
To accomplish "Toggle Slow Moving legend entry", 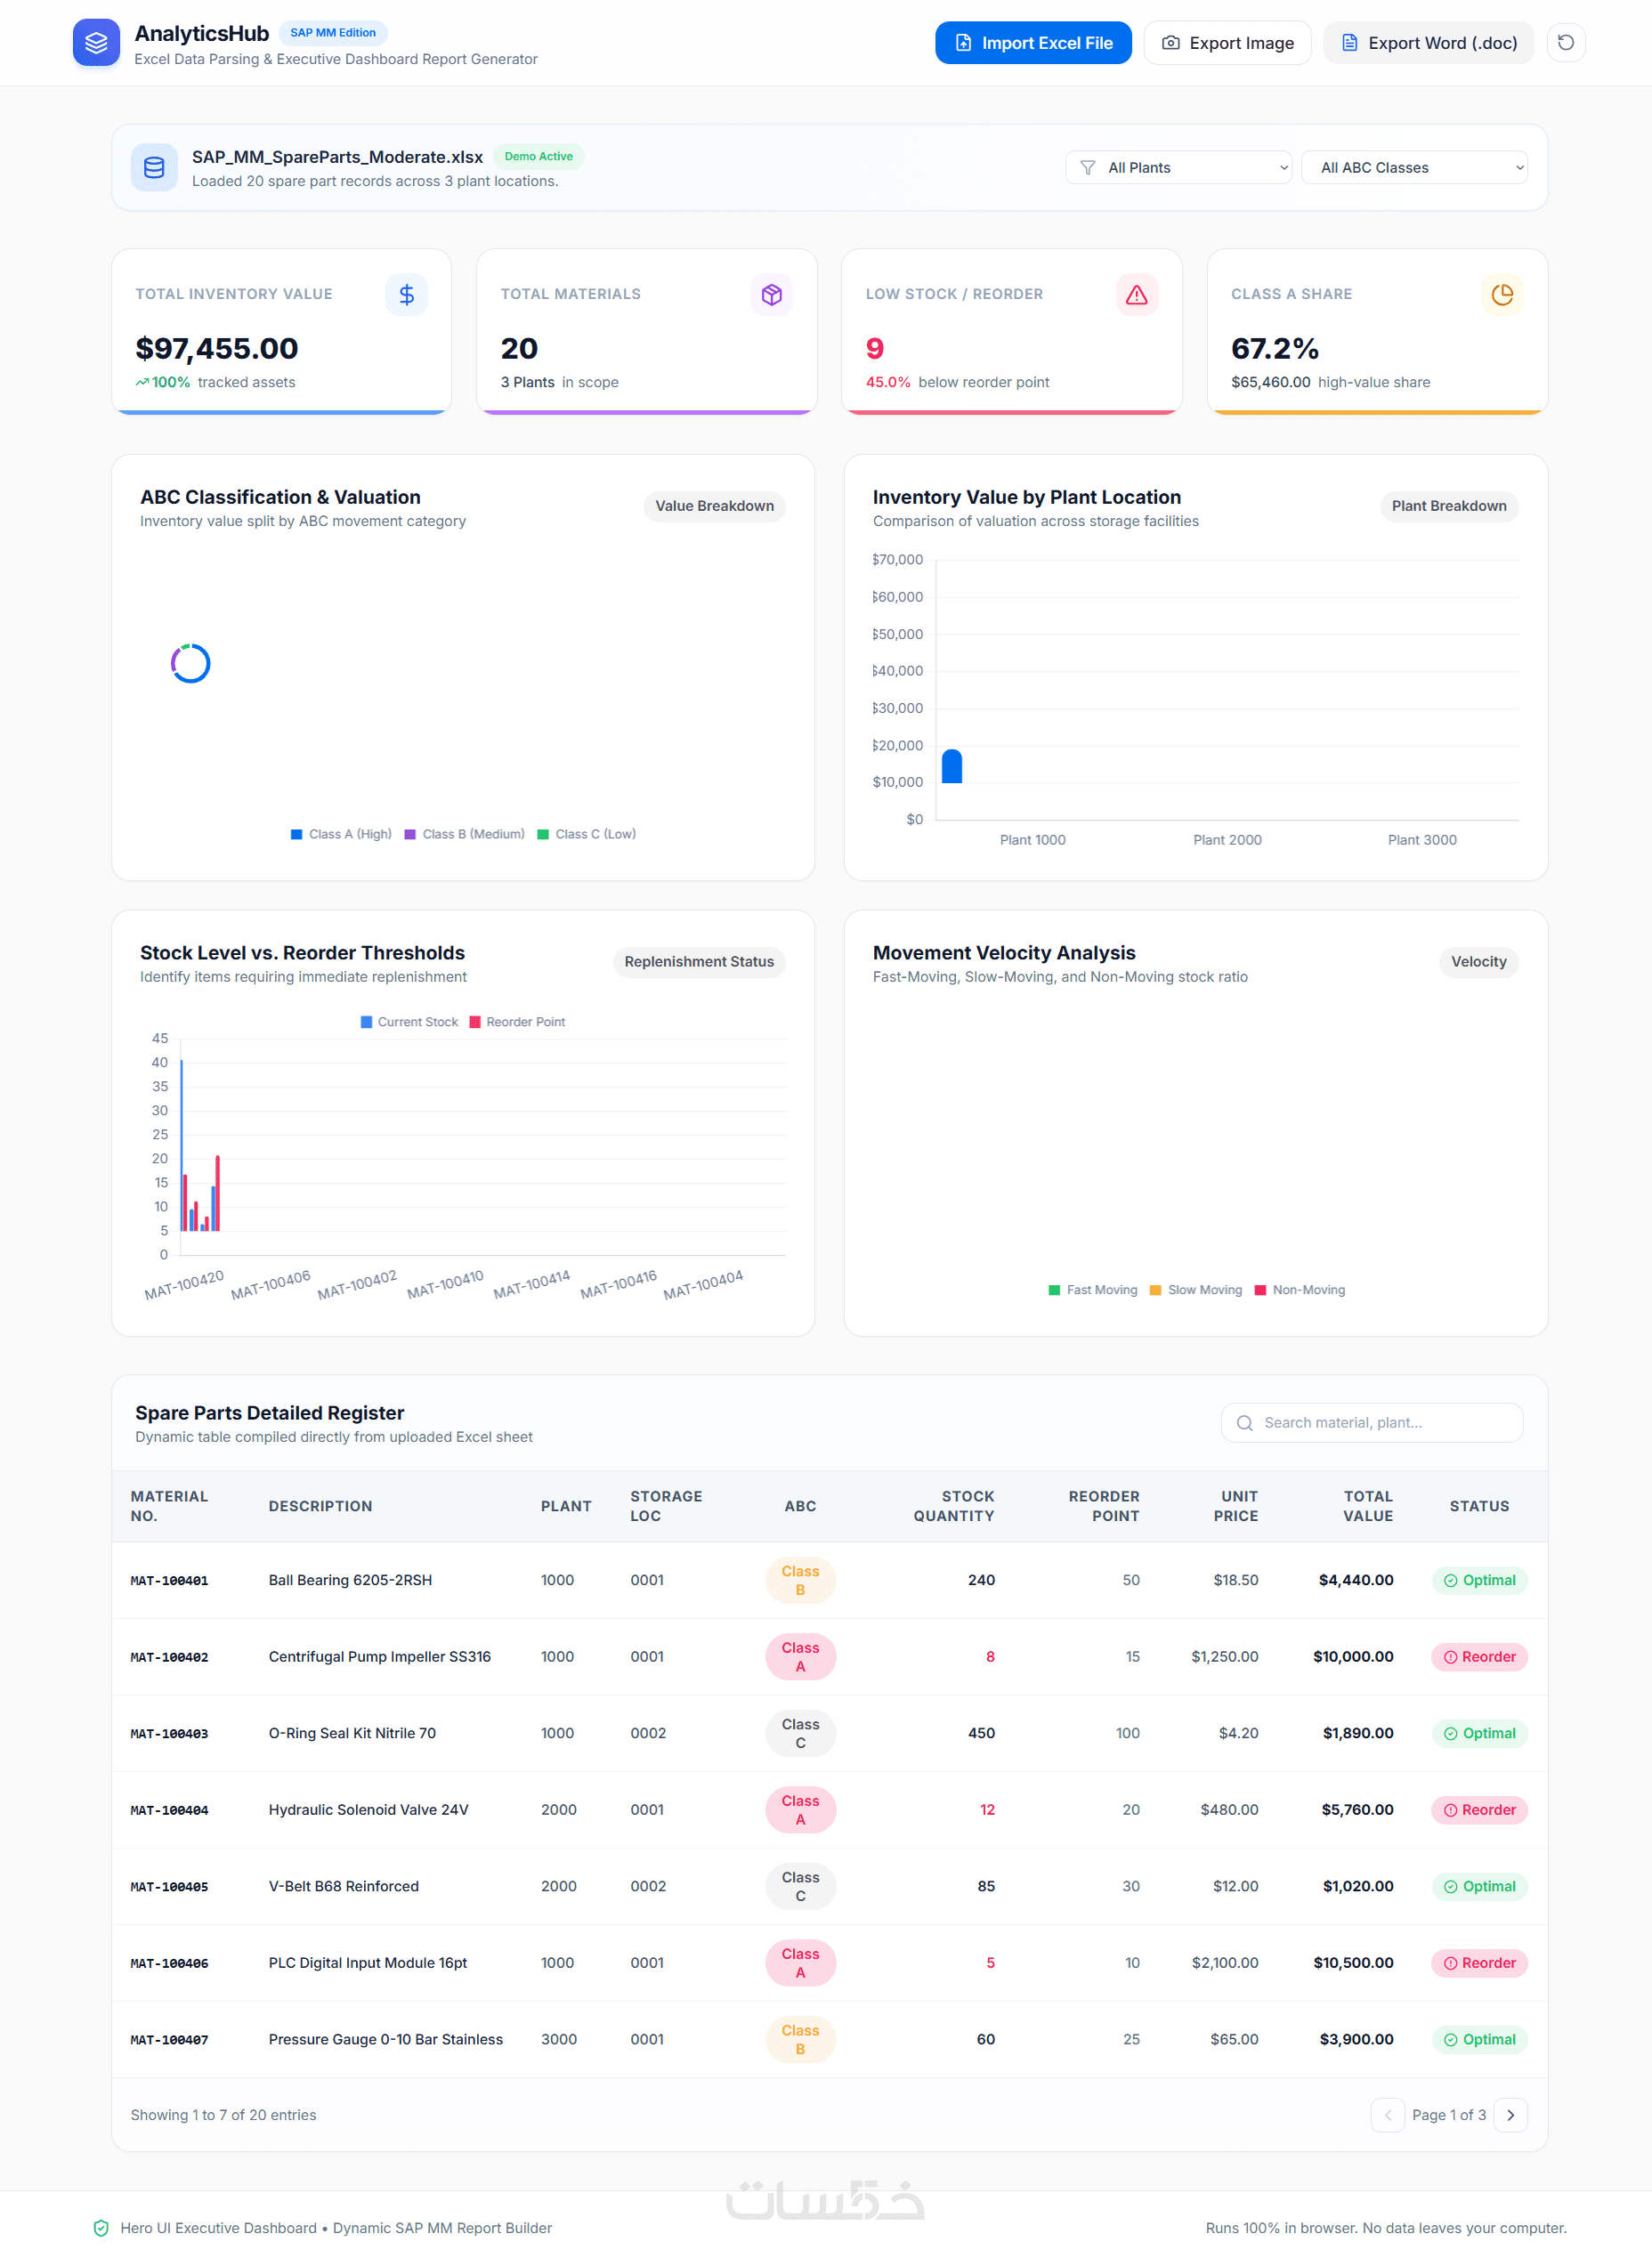I will (x=1196, y=1290).
